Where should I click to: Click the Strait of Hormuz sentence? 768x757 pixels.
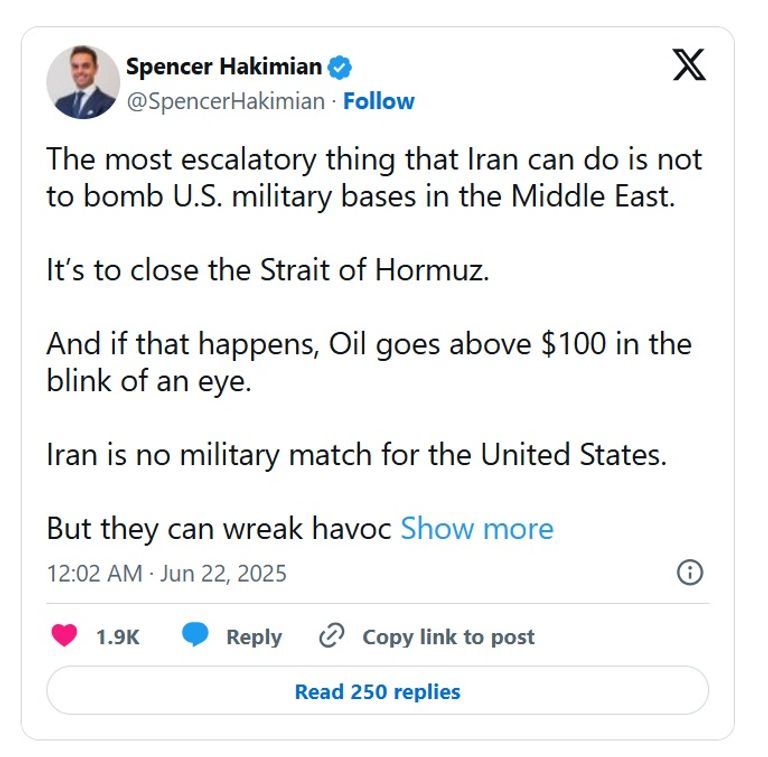[x=268, y=270]
